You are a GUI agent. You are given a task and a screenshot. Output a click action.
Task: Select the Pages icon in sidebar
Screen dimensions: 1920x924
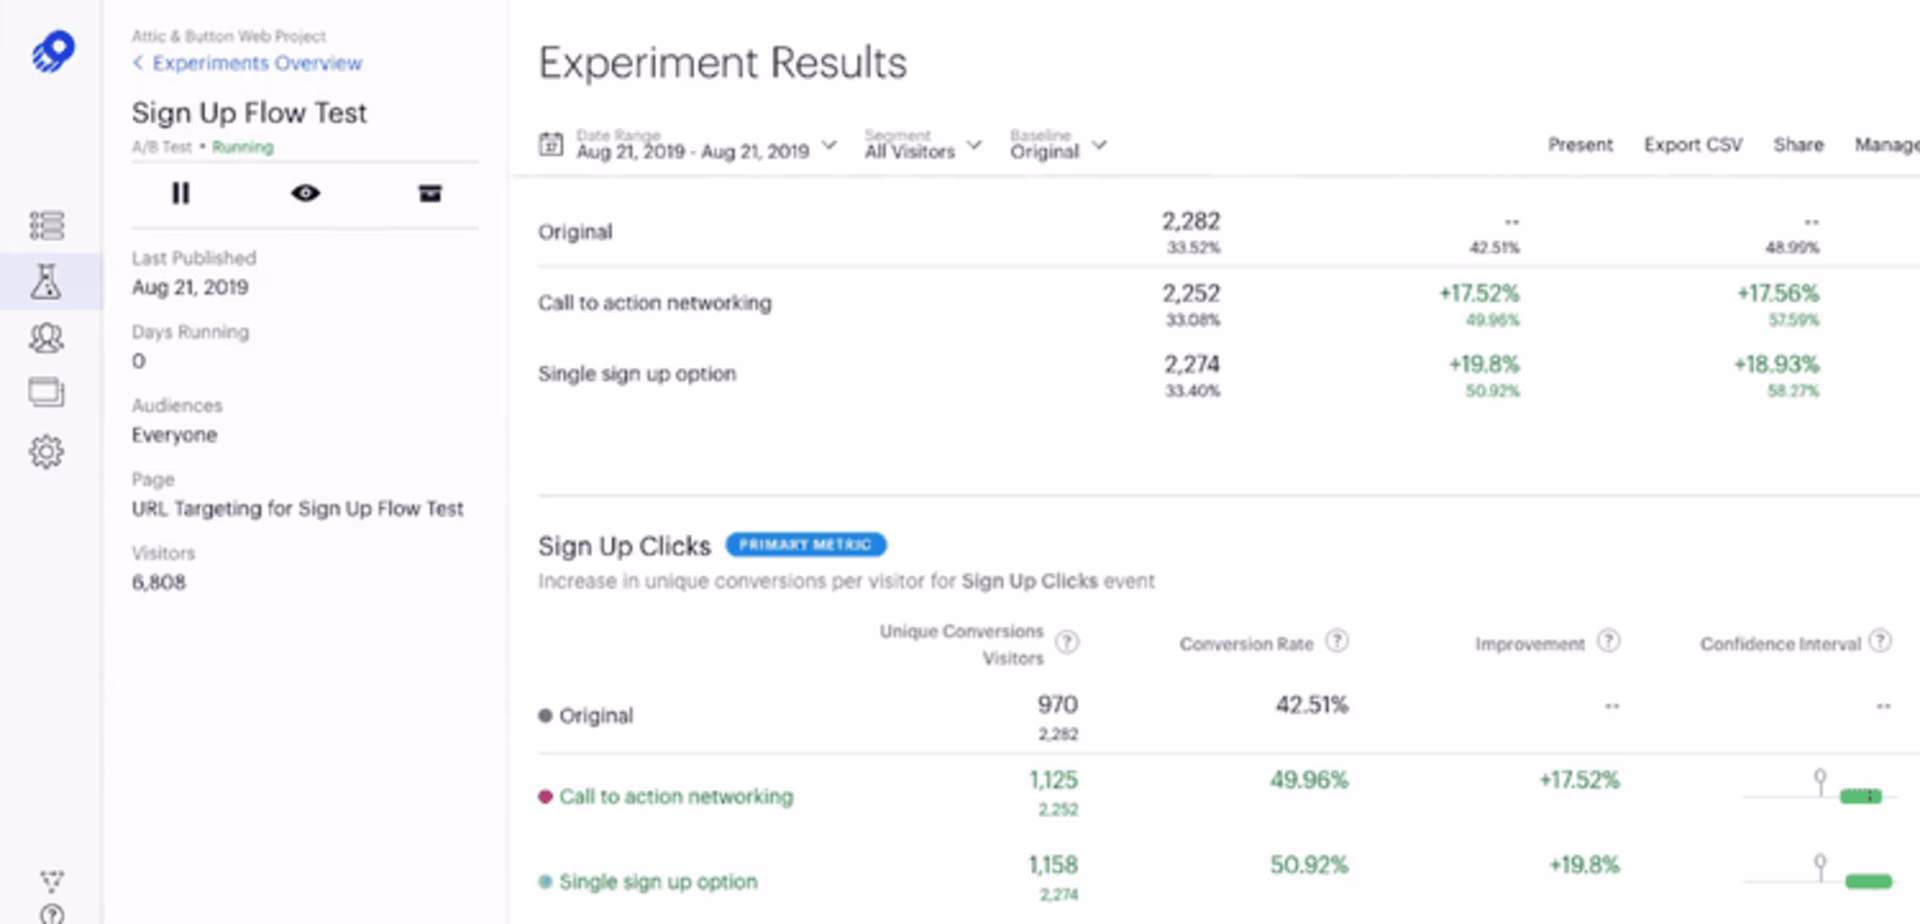[48, 392]
